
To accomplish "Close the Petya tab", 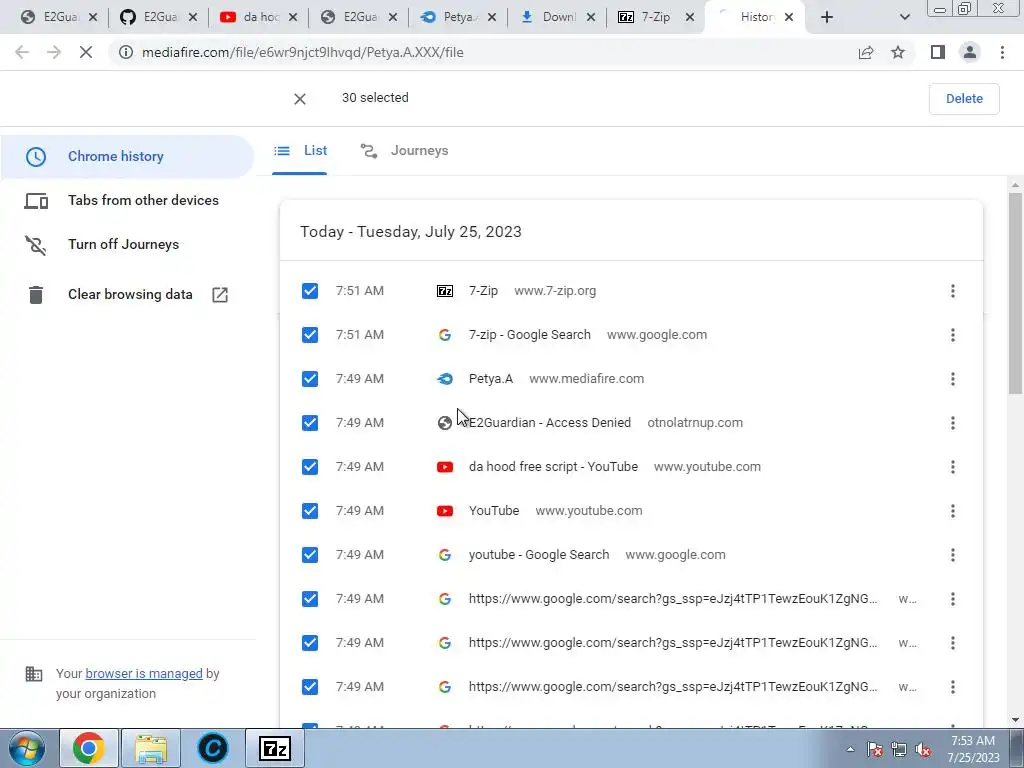I will pos(492,18).
